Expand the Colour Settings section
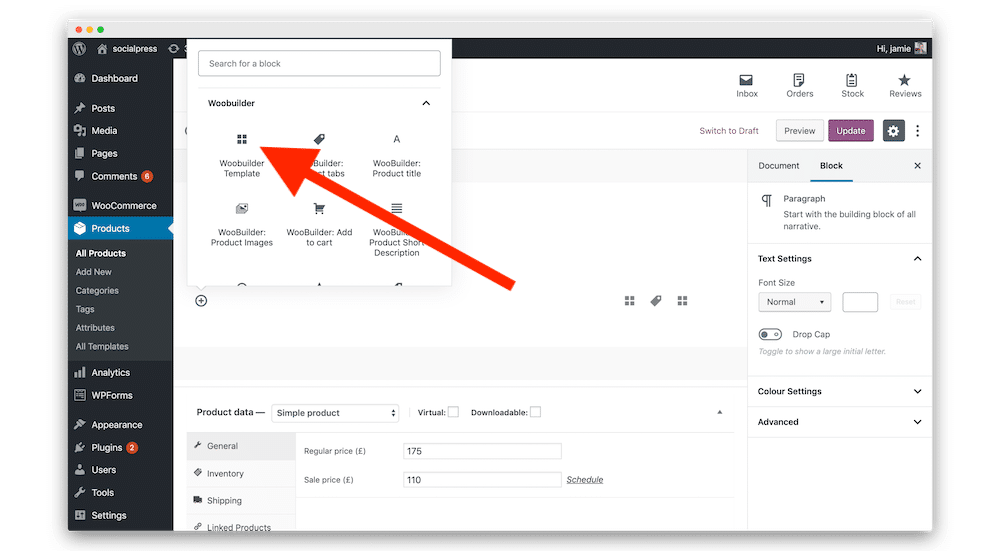This screenshot has width=1000, height=551. tap(839, 392)
